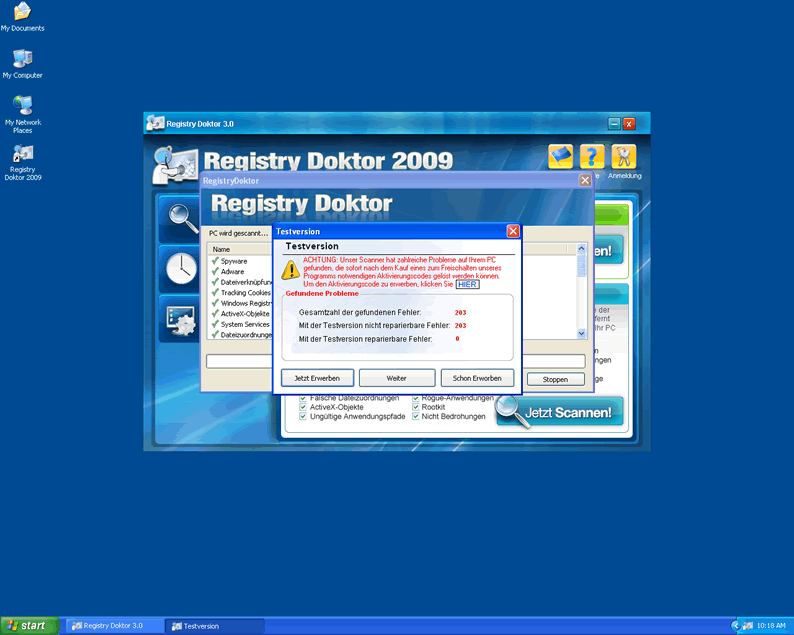Click Weiter in the Testversion dialog
794x635 pixels.
(396, 378)
